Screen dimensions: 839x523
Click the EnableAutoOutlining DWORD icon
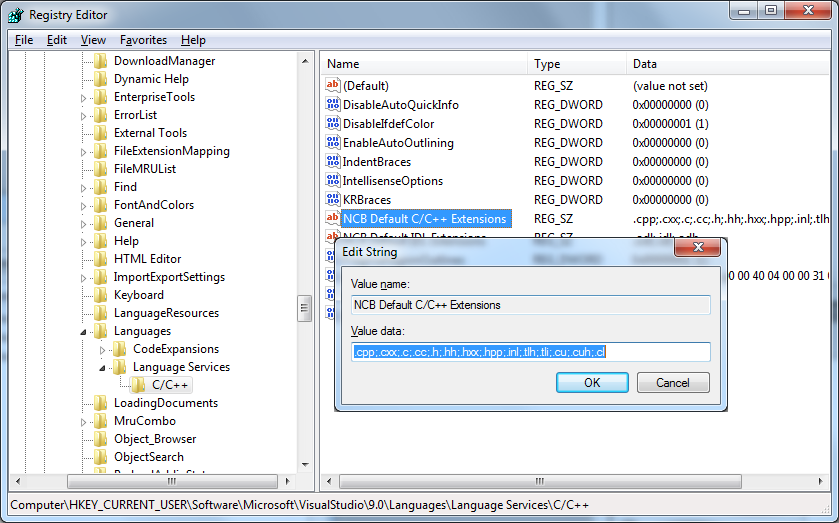click(332, 142)
